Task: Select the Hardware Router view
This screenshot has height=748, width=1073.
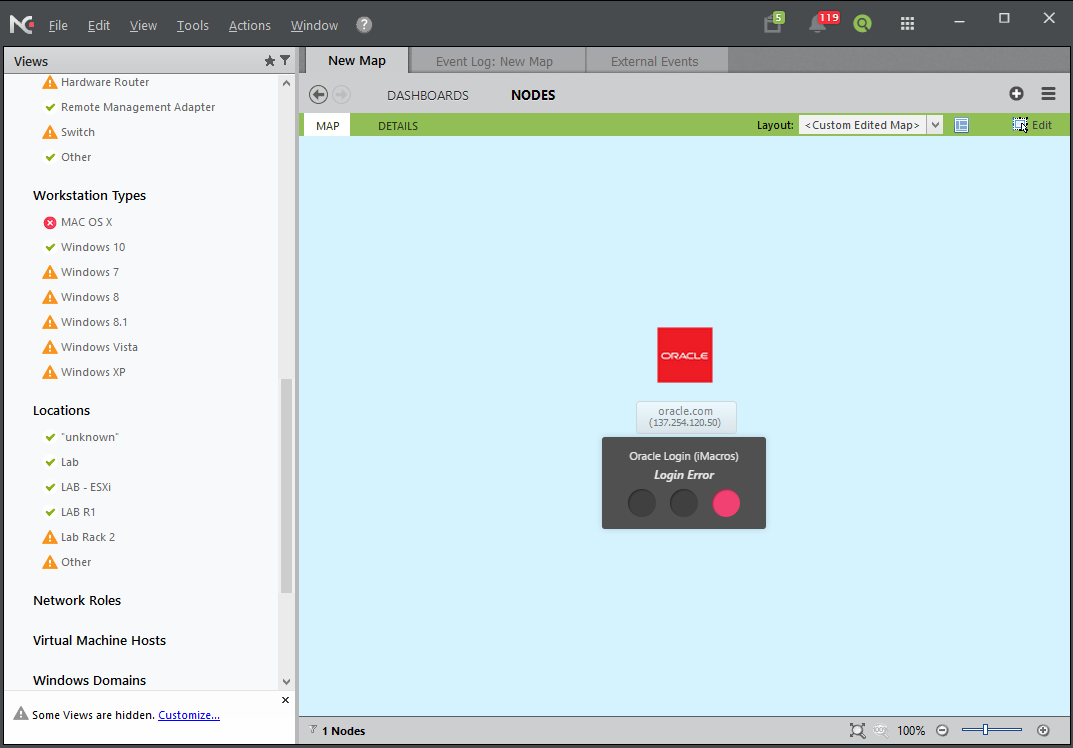Action: coord(105,82)
